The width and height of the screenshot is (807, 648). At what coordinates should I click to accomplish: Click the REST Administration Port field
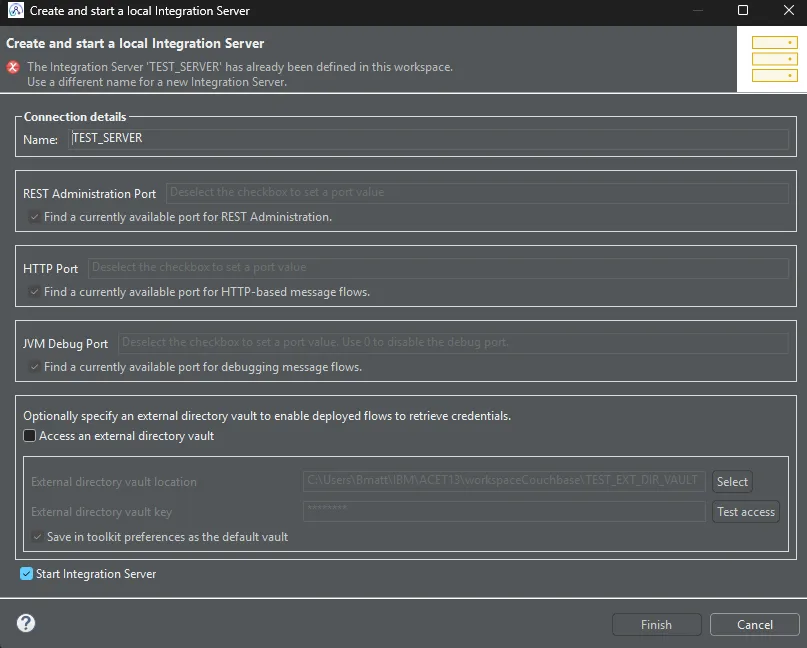pyautogui.click(x=477, y=192)
